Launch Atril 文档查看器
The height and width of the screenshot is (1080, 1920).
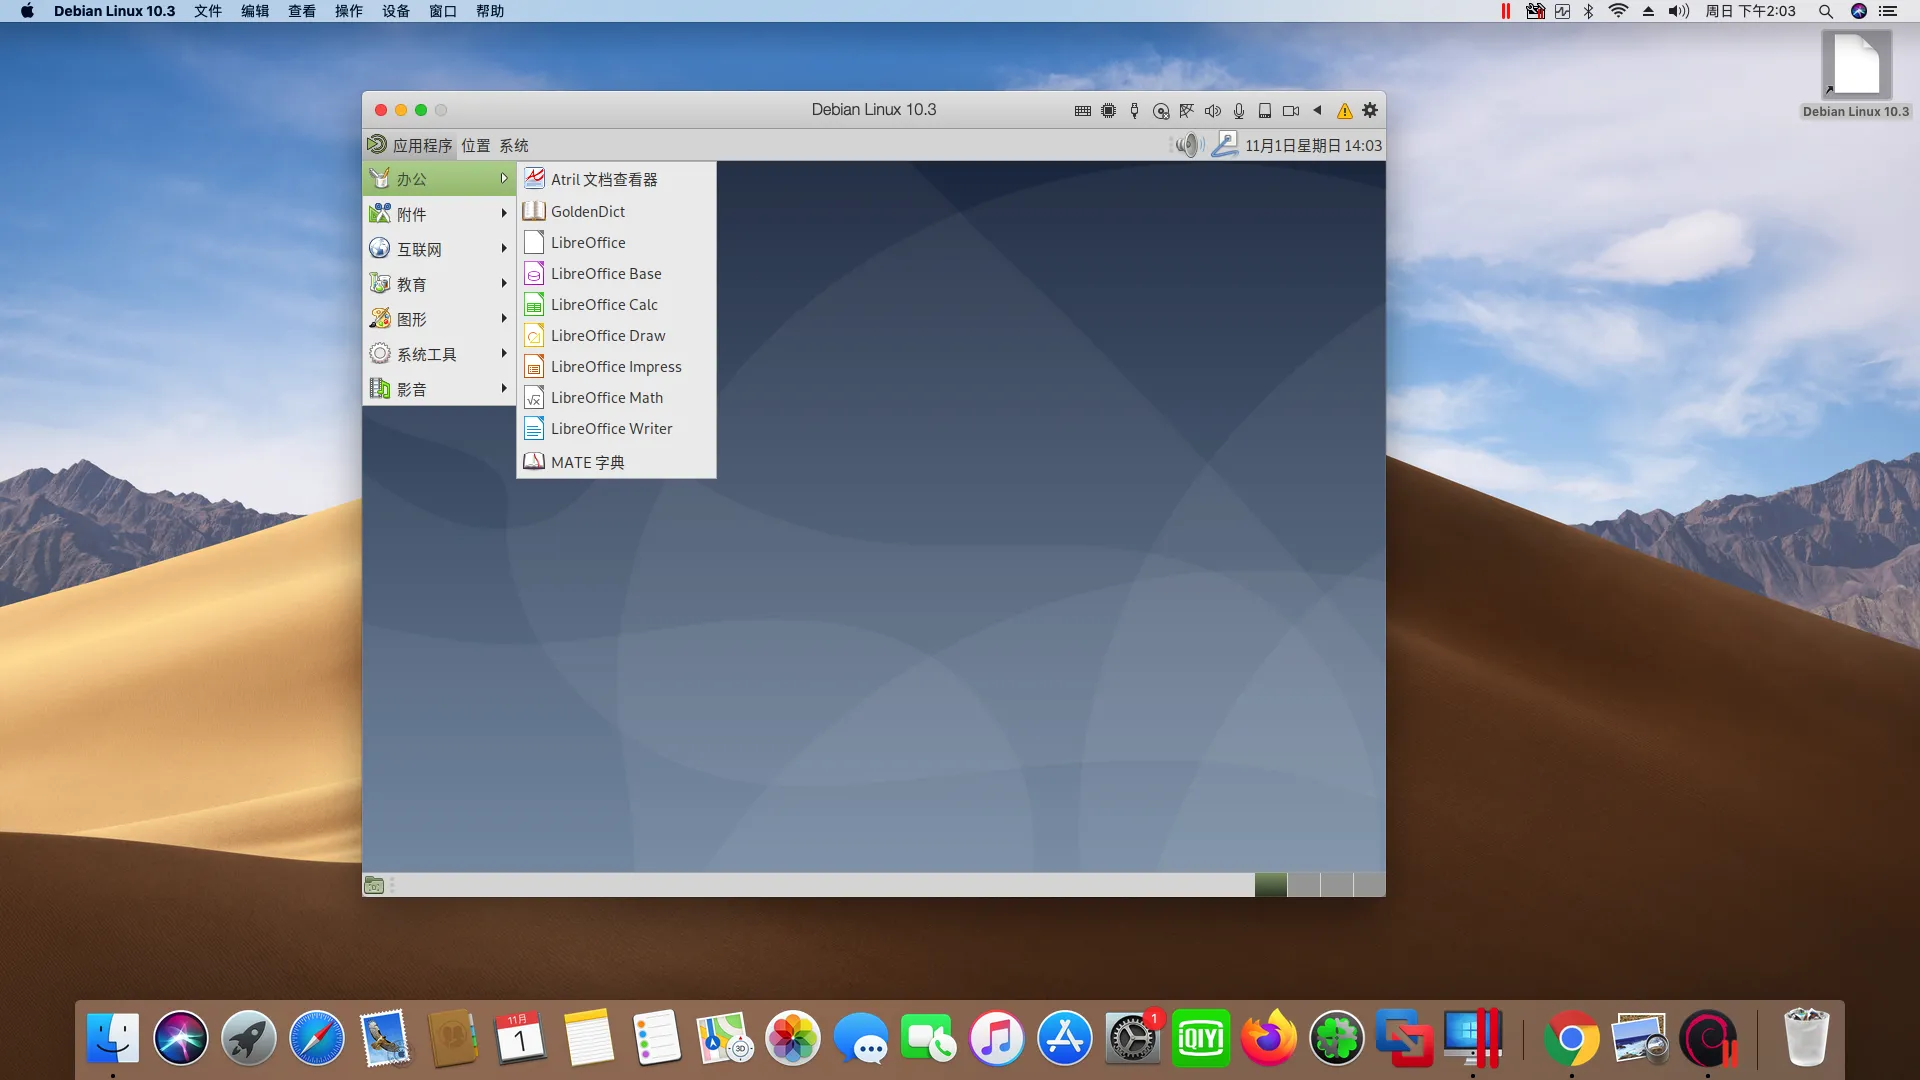(616, 179)
